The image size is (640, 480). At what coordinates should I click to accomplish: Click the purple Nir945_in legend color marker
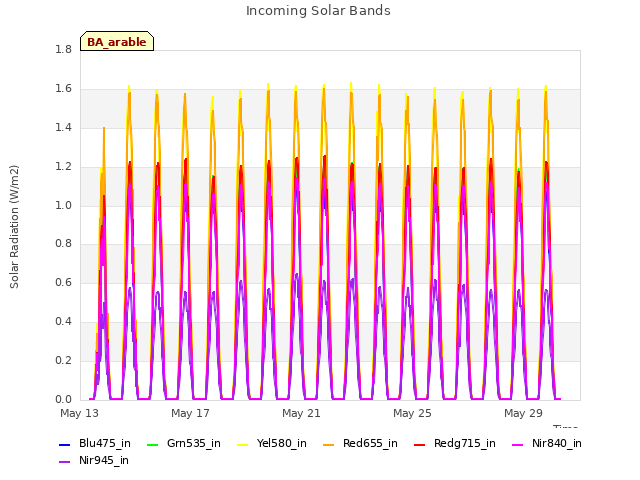64,462
